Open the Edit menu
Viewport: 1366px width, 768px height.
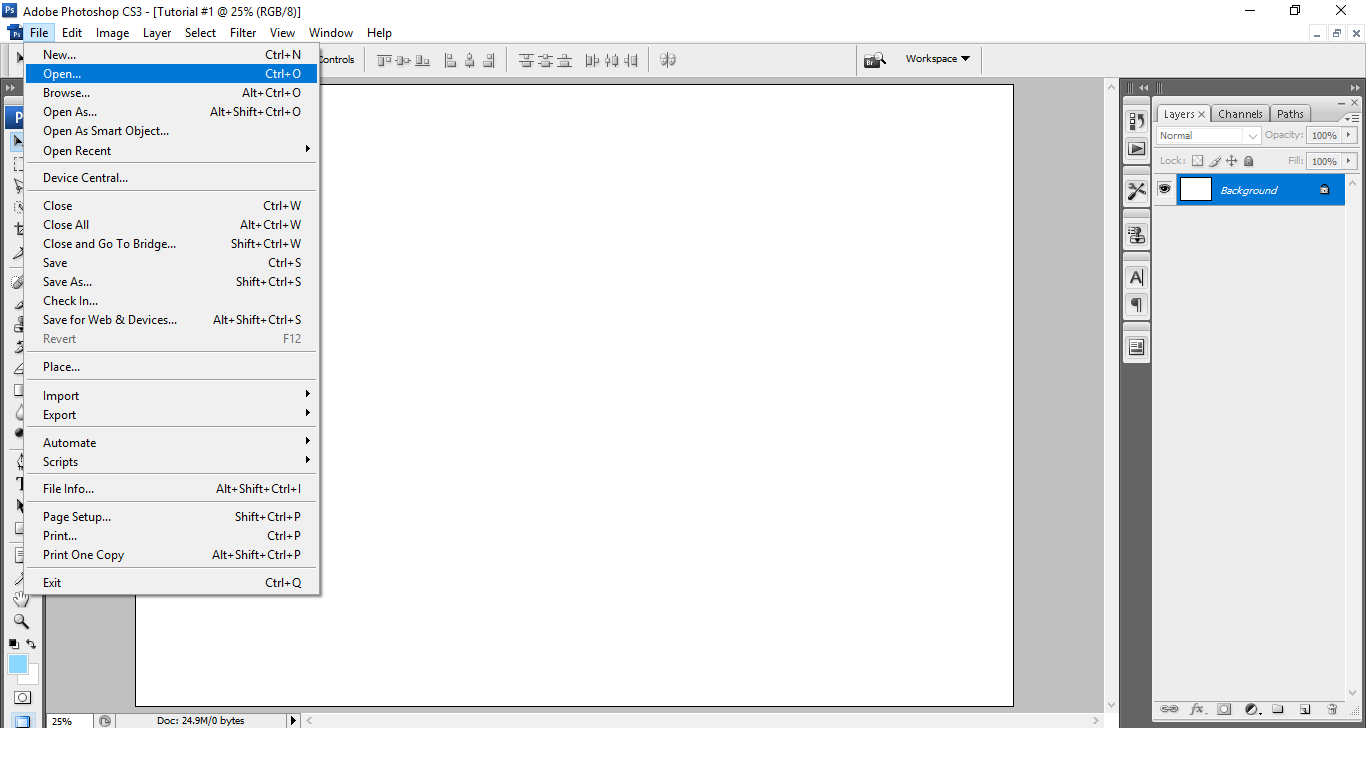pos(72,33)
